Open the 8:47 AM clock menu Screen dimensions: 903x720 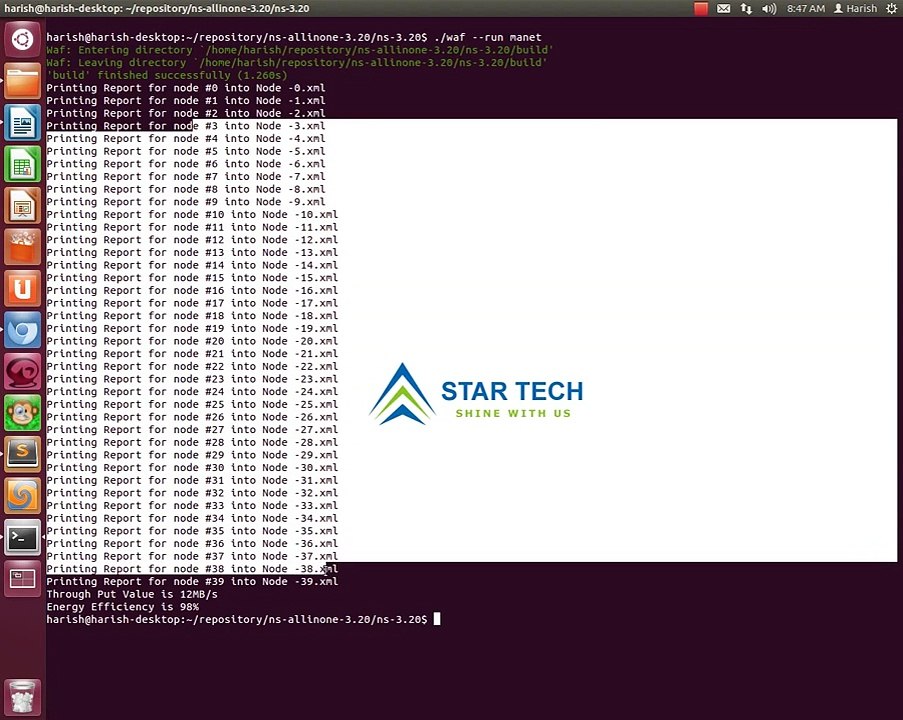806,9
